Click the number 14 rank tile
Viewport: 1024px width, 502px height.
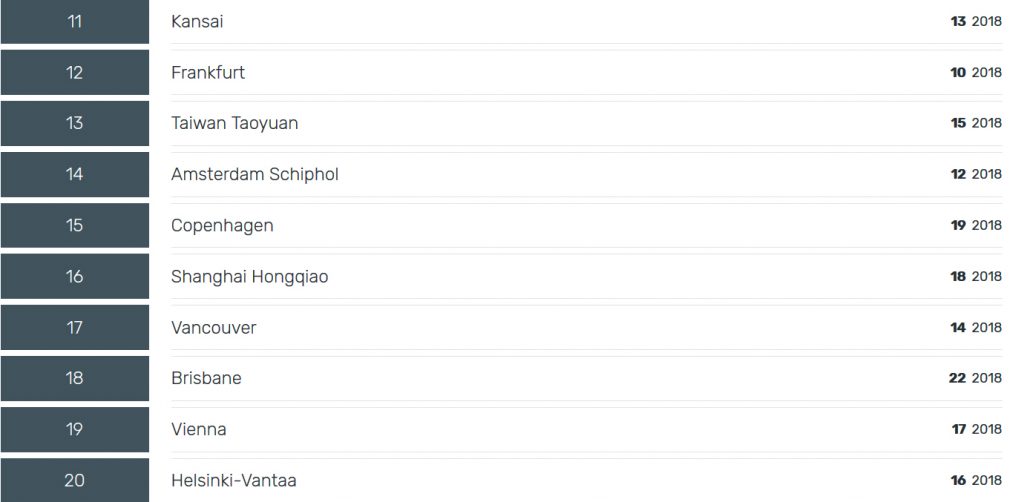[75, 174]
